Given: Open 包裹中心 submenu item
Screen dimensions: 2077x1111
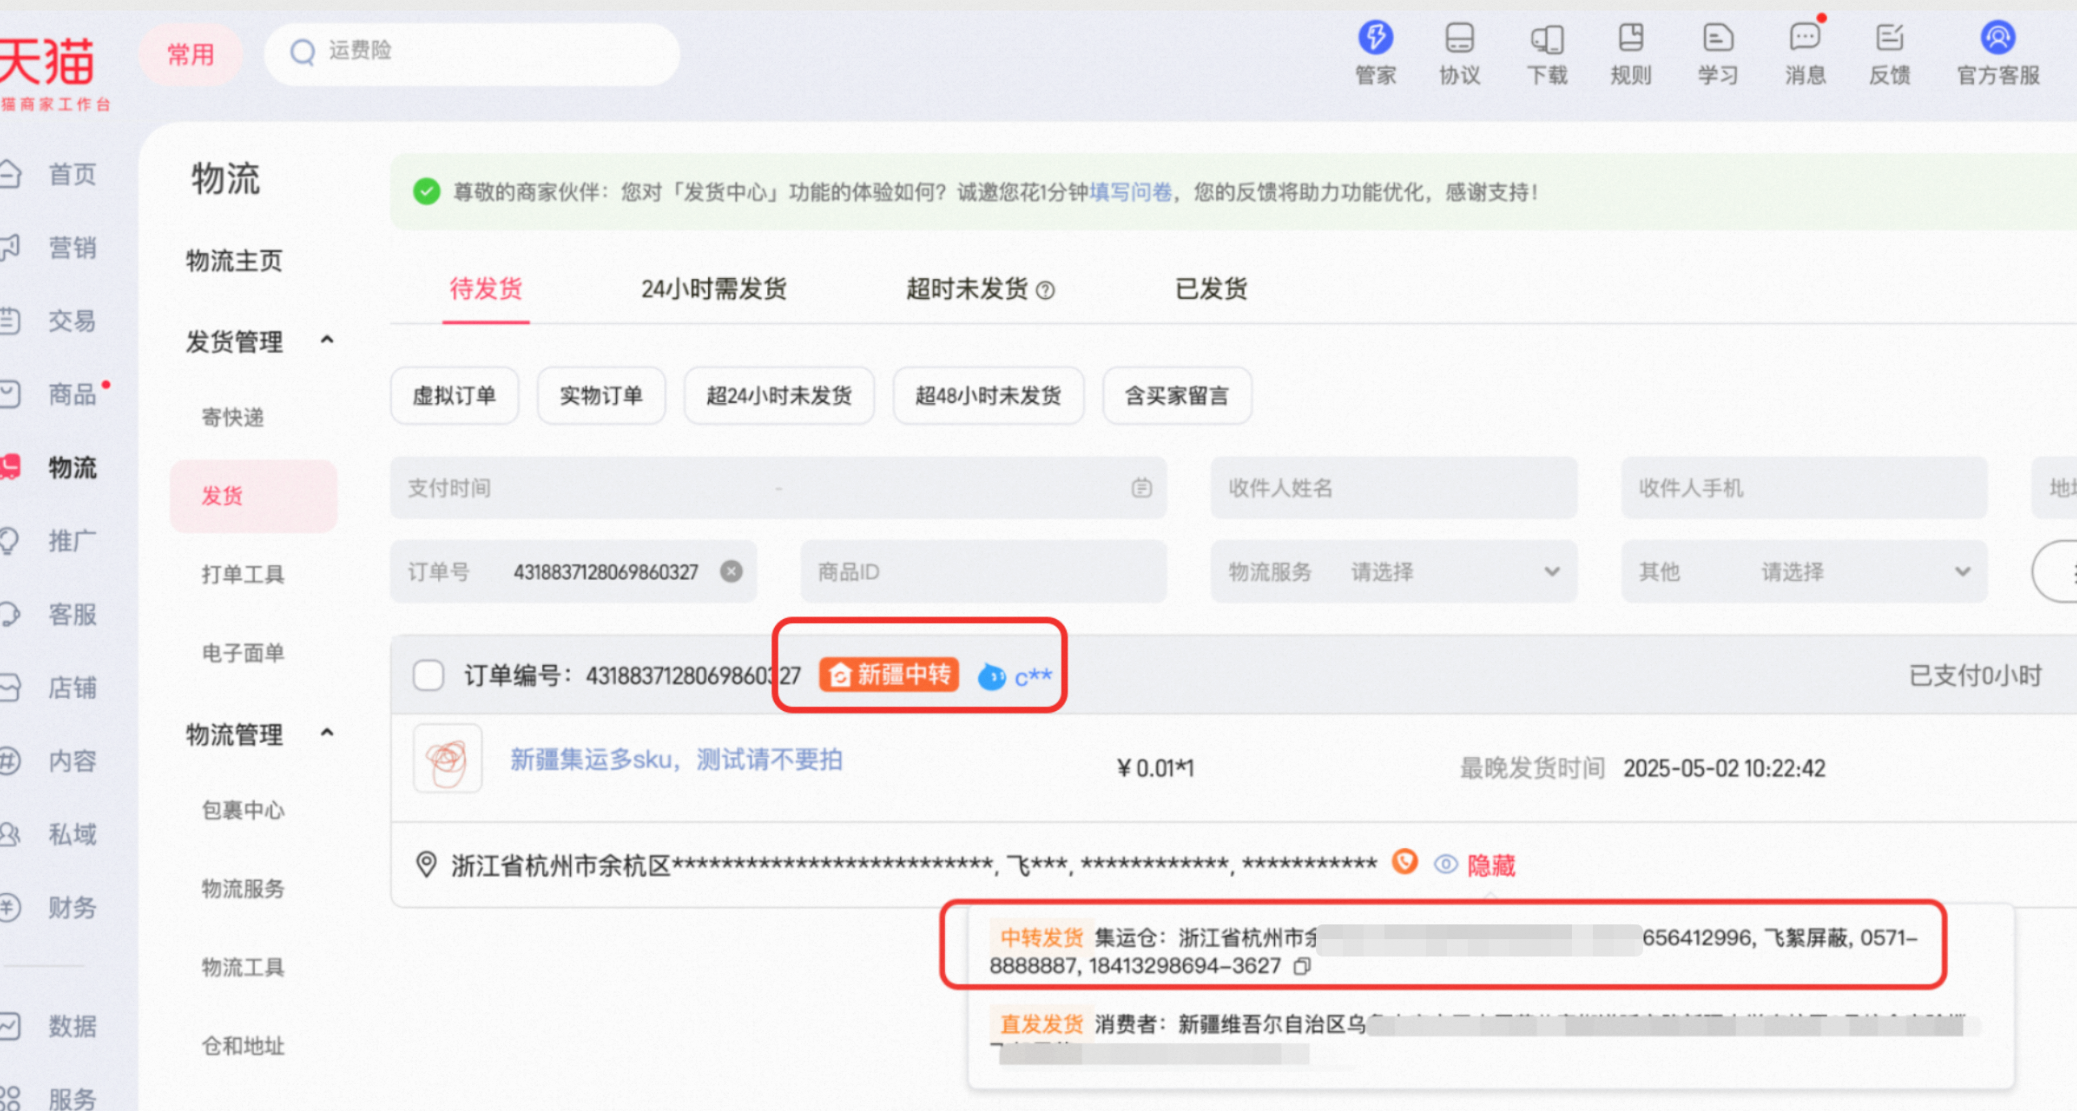Looking at the screenshot, I should (243, 810).
